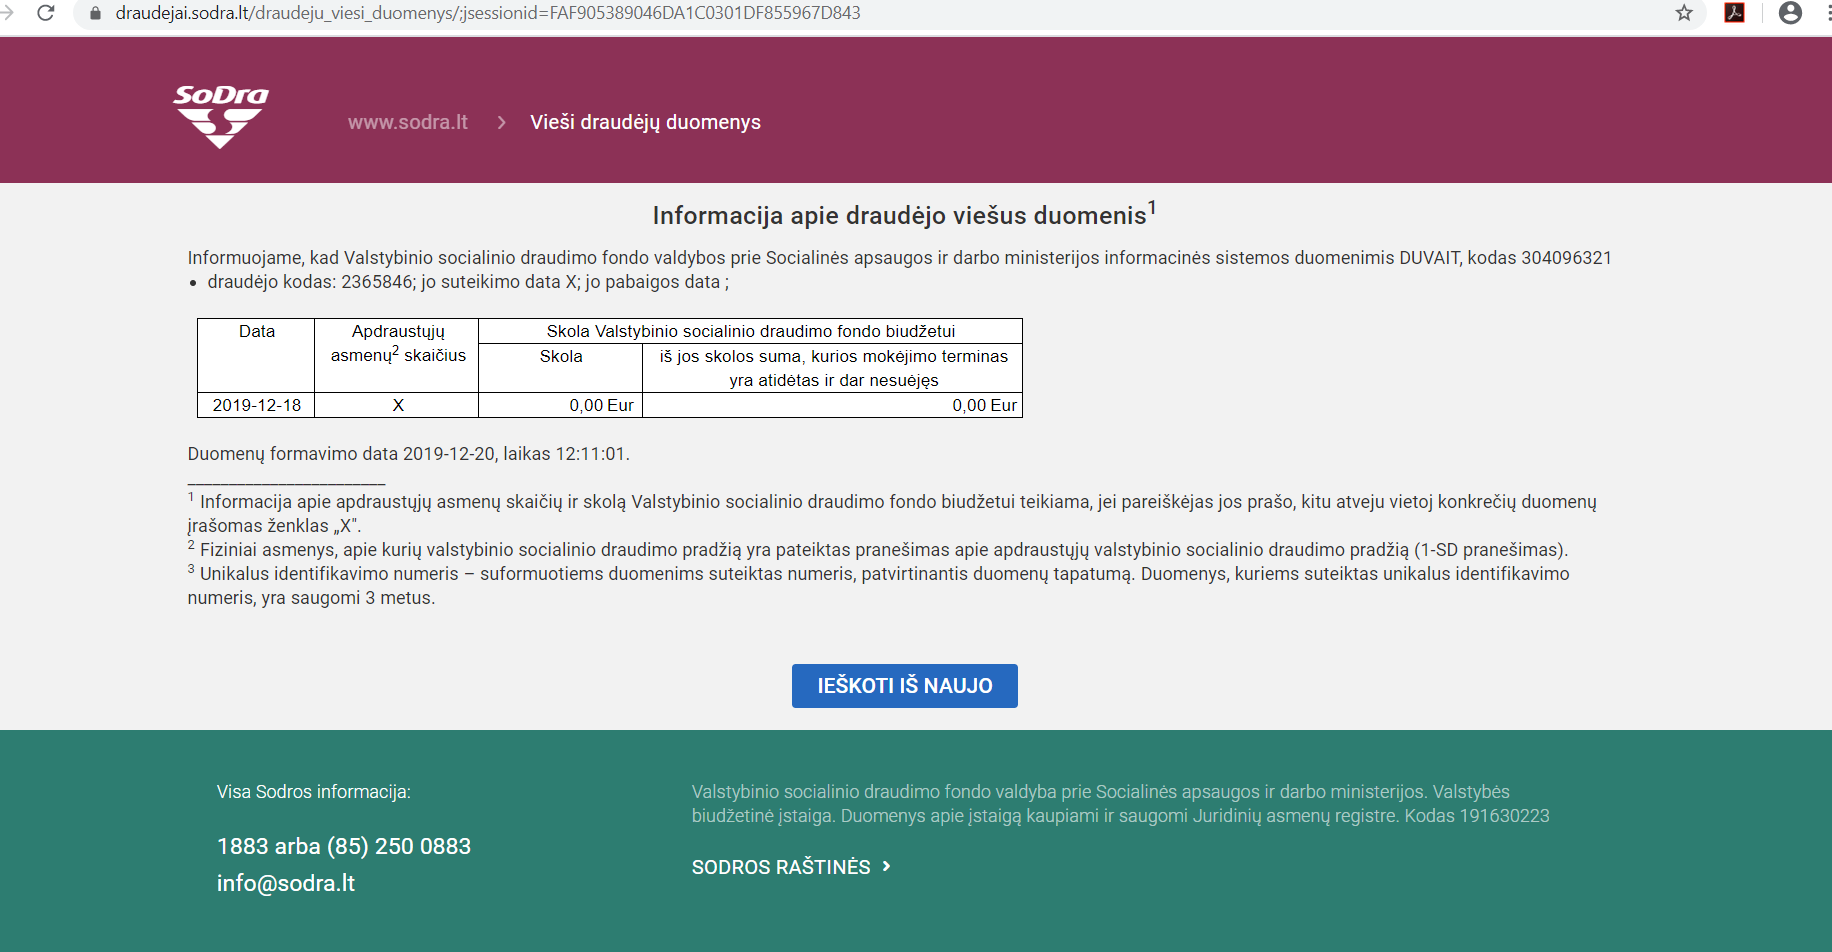Click the phone number 1883 arba (85) 250 0883

pyautogui.click(x=344, y=846)
